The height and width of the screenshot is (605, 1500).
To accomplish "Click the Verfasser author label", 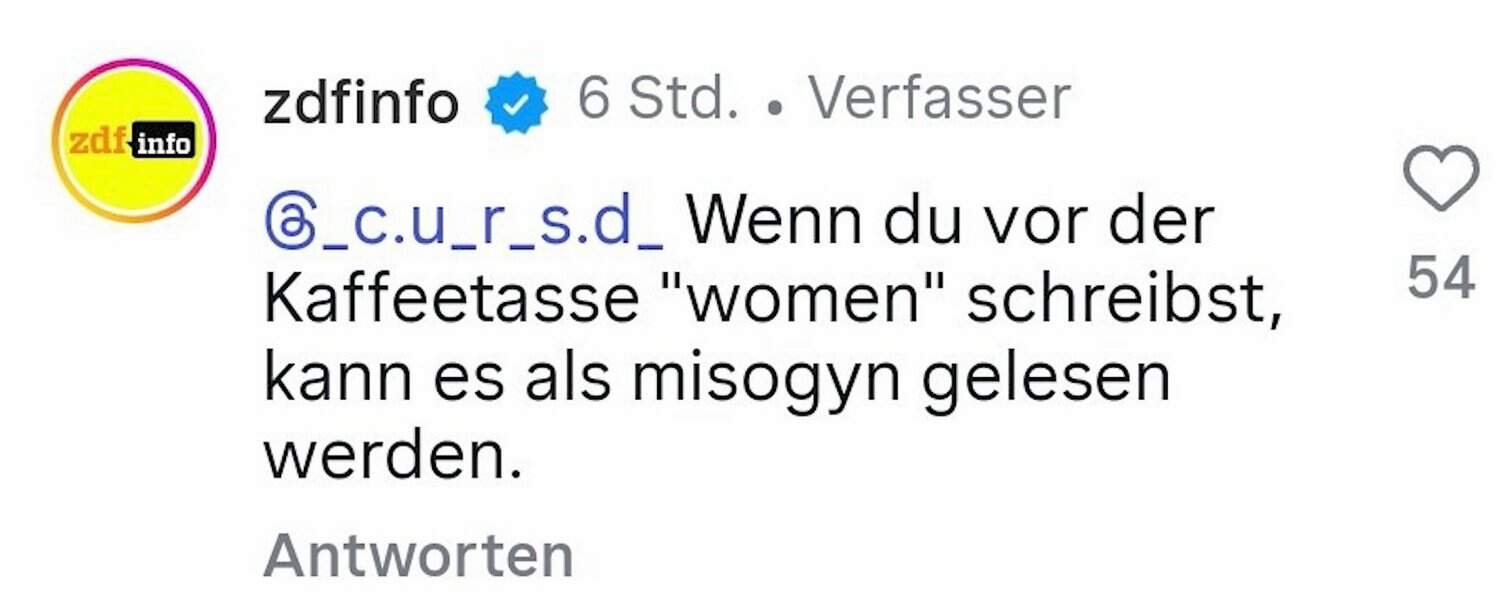I will (x=939, y=100).
